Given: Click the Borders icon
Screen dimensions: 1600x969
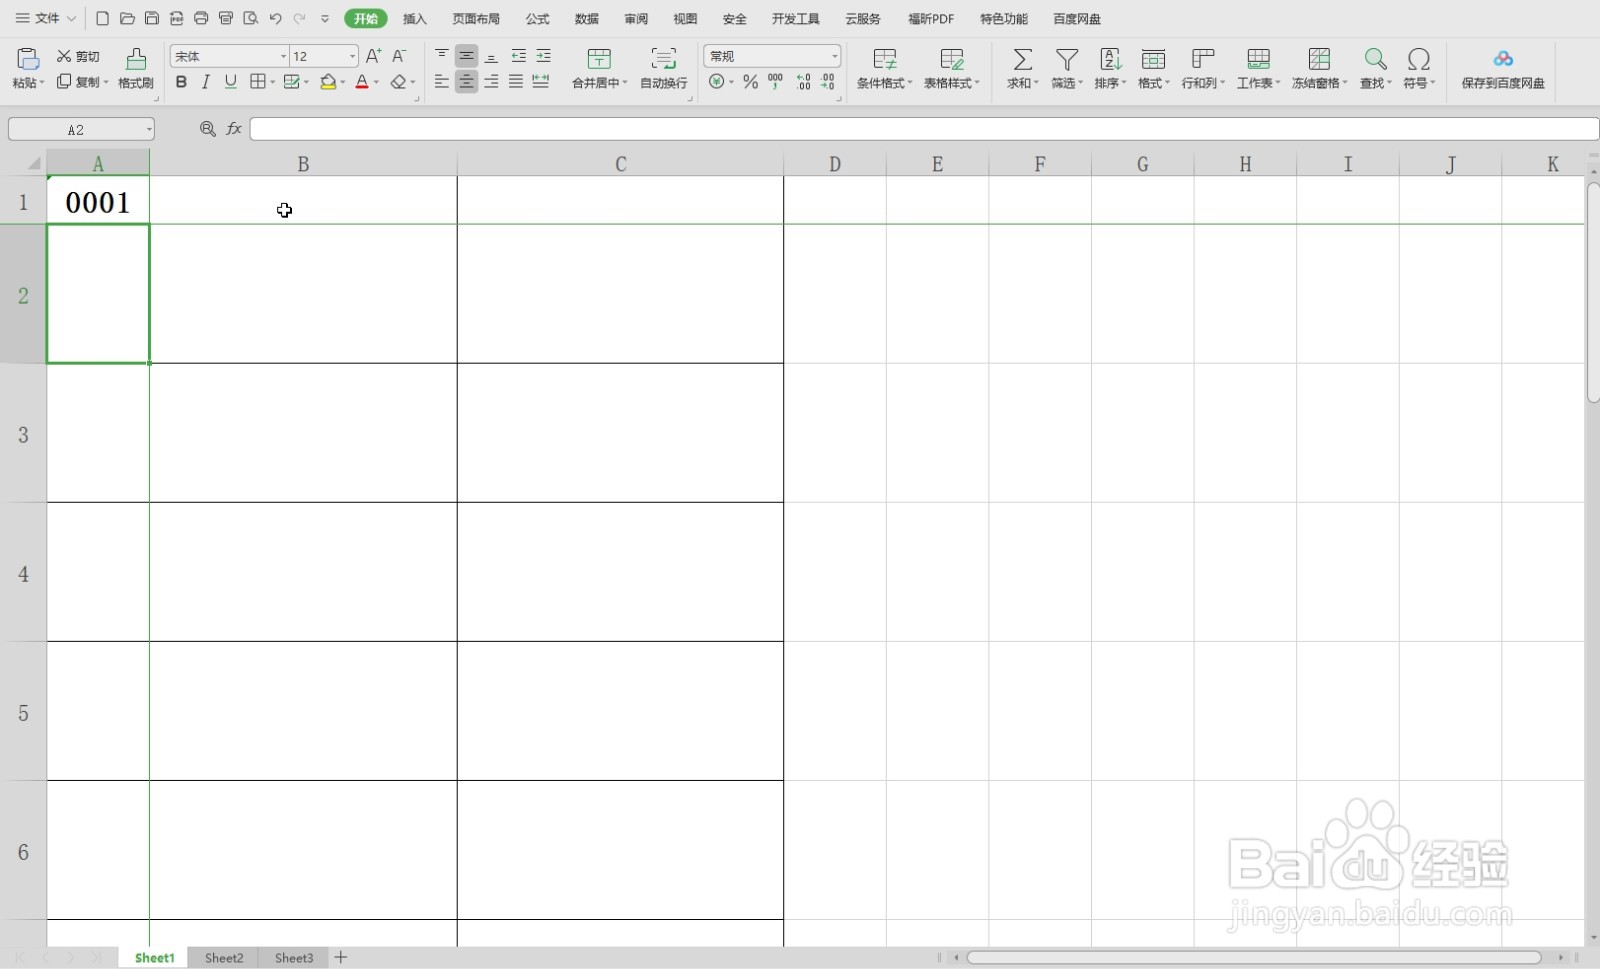Looking at the screenshot, I should tap(258, 82).
